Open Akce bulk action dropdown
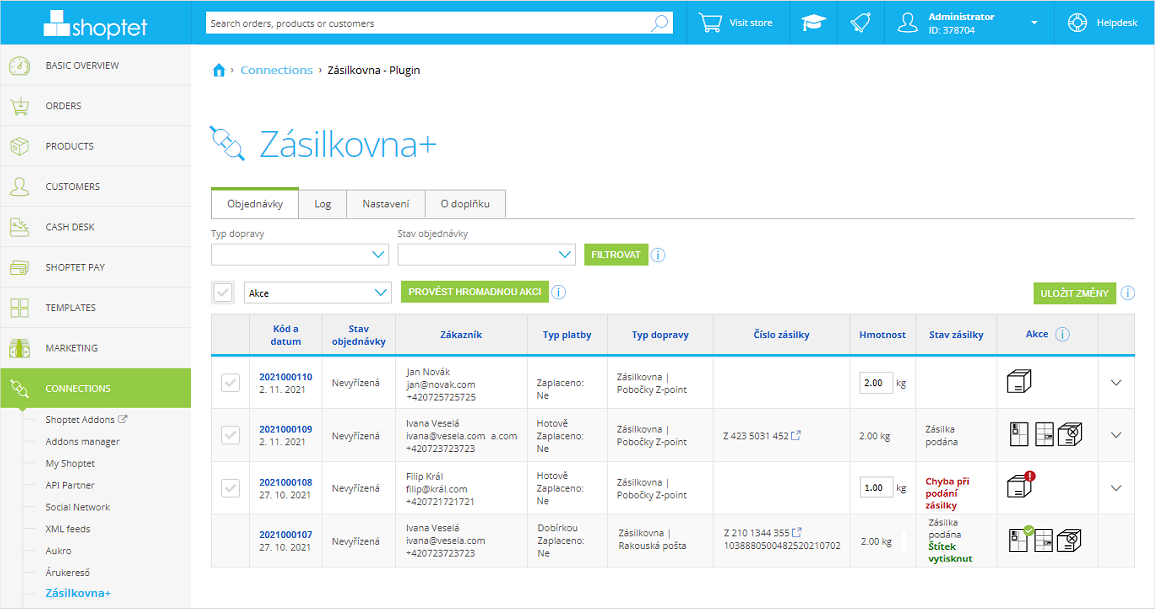This screenshot has height=609, width=1155. click(x=317, y=293)
